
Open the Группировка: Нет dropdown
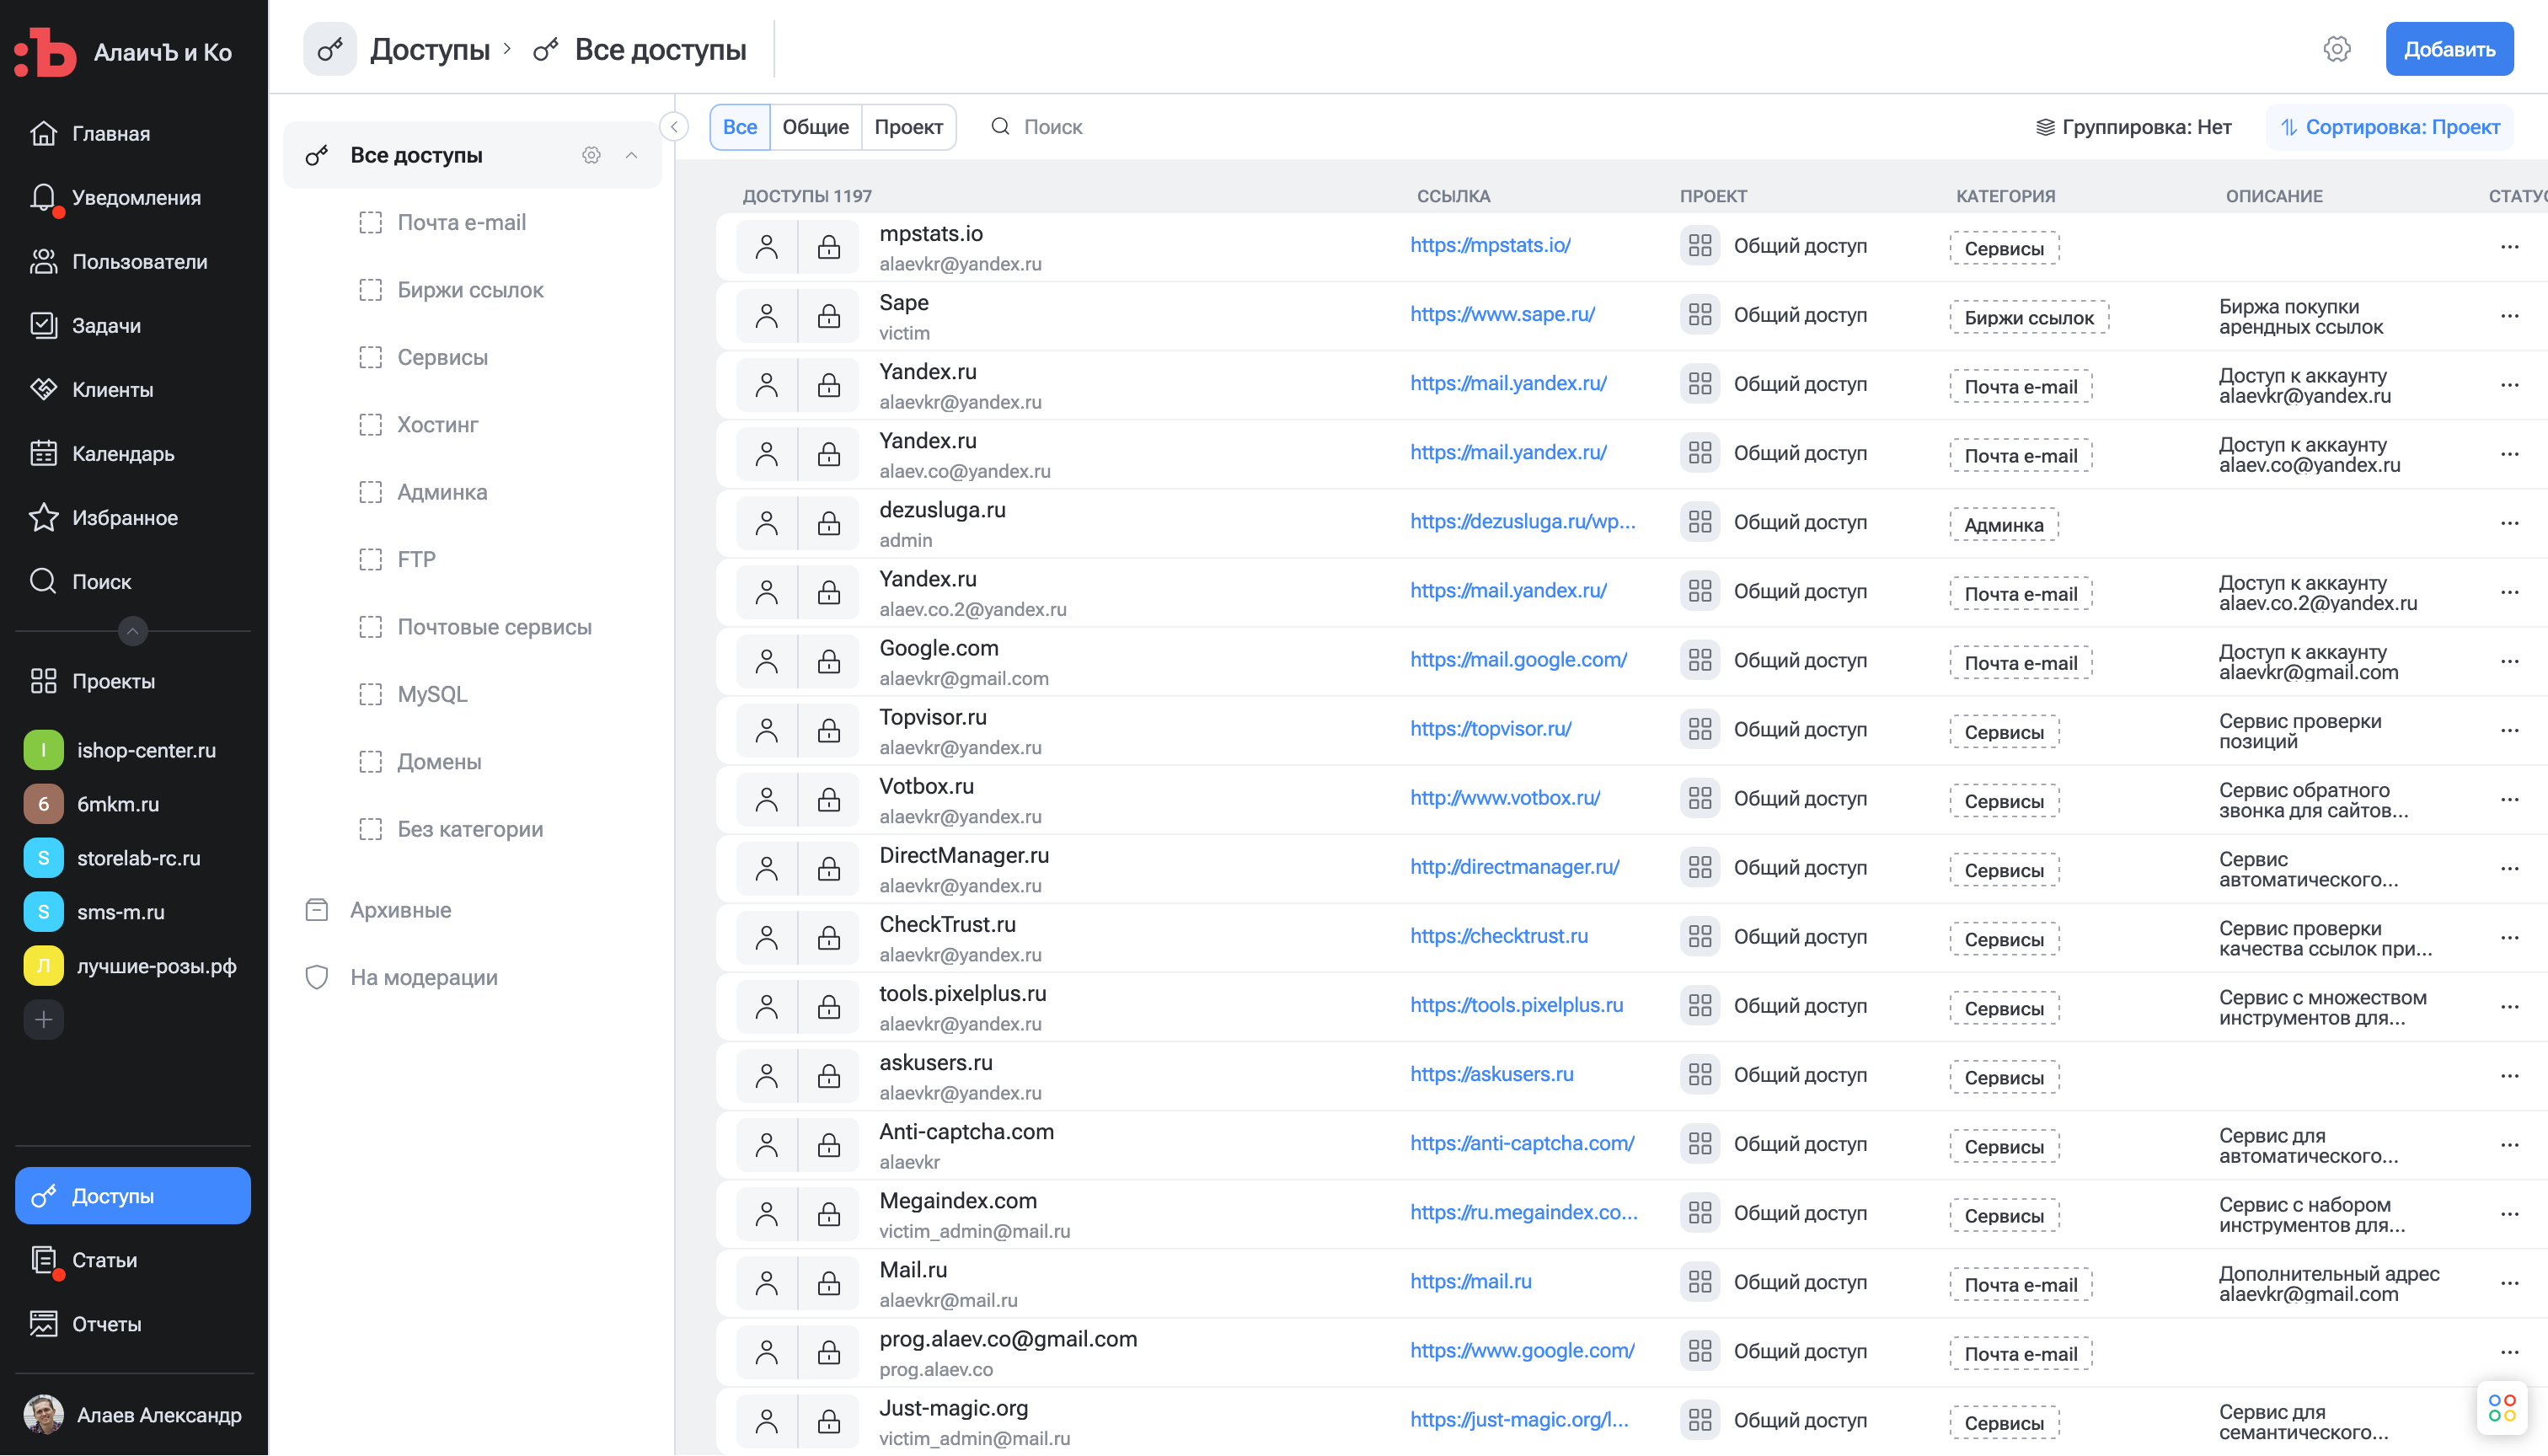2134,127
